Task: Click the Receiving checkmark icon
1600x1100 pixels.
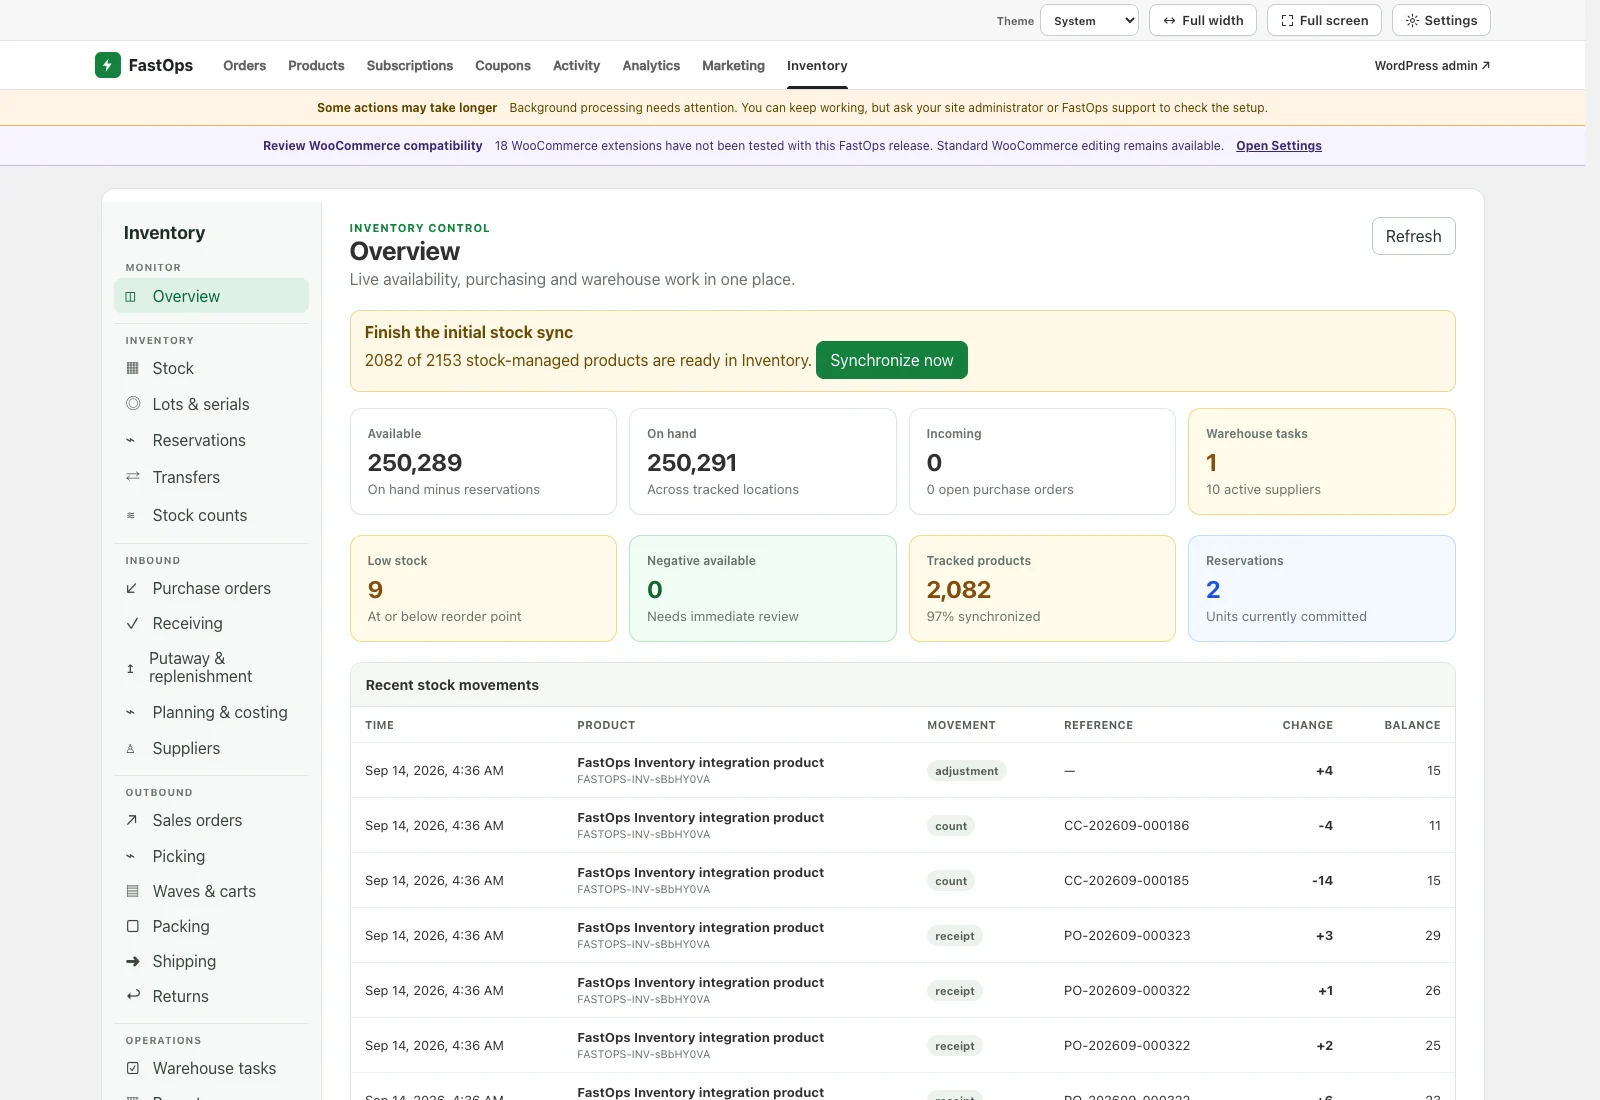Action: (x=132, y=624)
